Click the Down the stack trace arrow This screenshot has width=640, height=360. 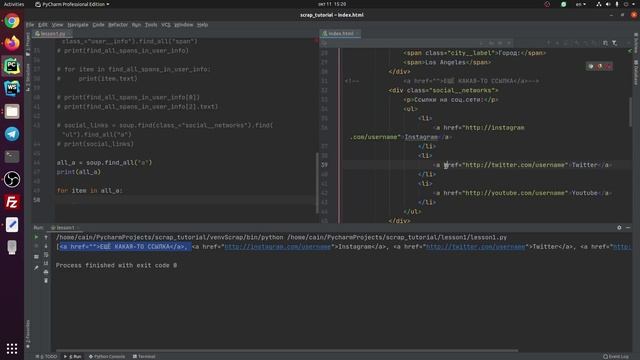46,246
